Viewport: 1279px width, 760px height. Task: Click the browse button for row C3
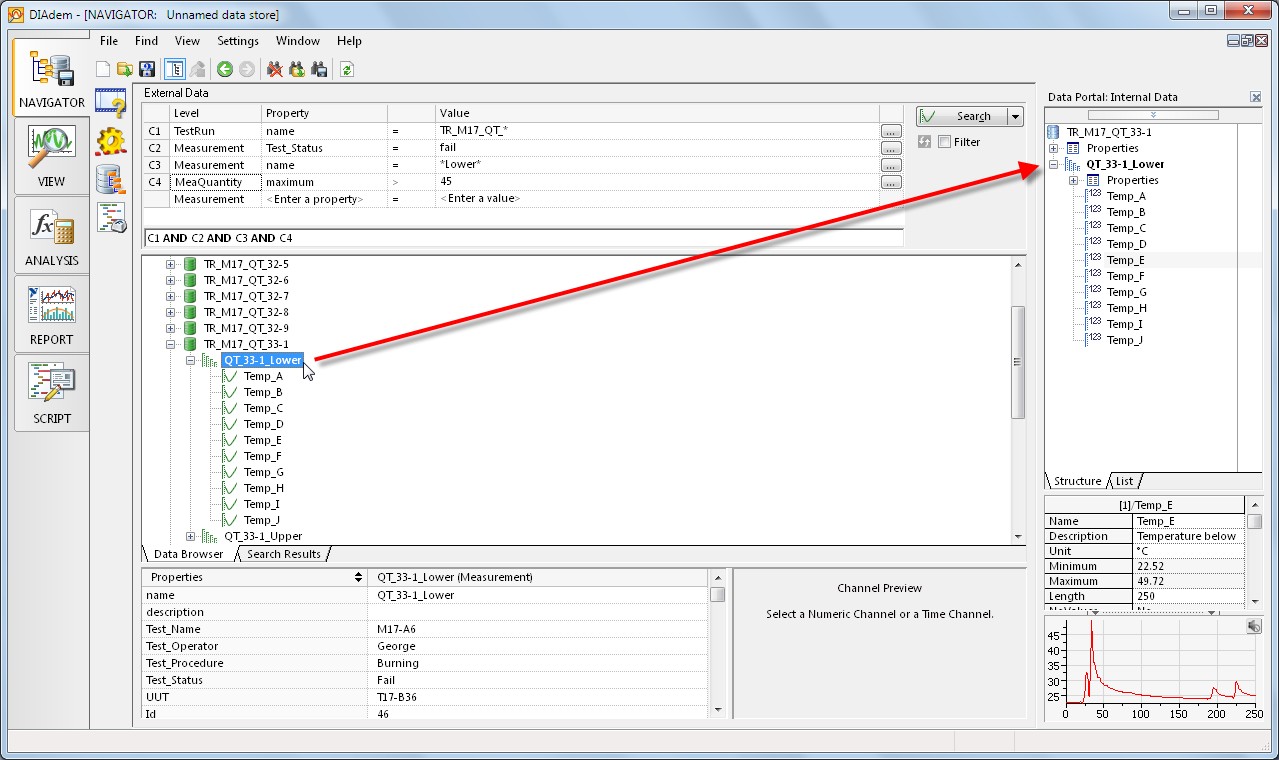tap(891, 165)
